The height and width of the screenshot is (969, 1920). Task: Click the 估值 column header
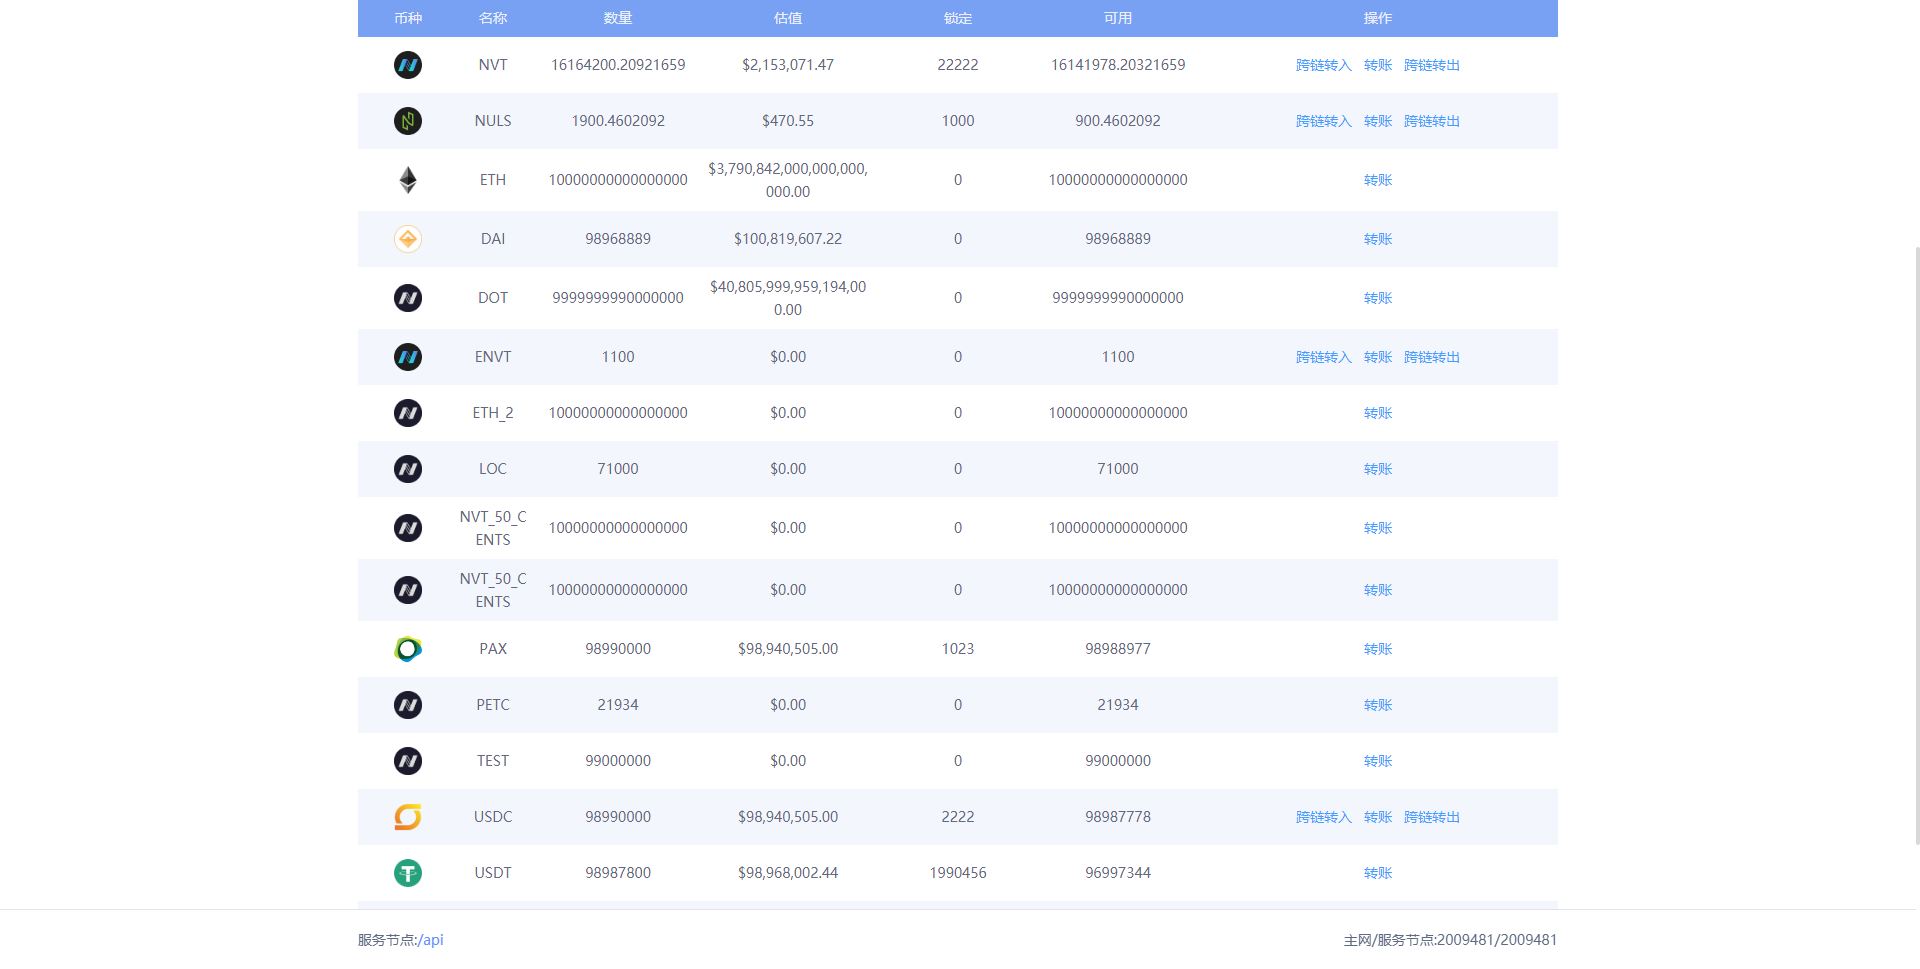pyautogui.click(x=788, y=18)
